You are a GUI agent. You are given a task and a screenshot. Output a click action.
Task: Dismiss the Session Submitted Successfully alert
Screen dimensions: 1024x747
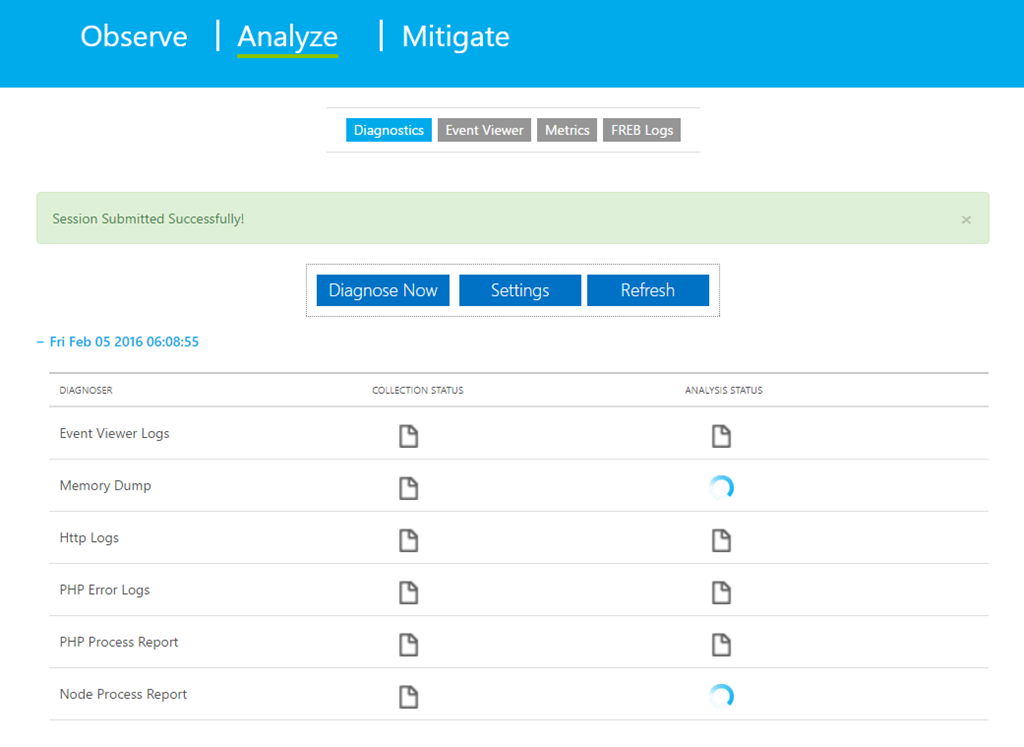pyautogui.click(x=966, y=220)
